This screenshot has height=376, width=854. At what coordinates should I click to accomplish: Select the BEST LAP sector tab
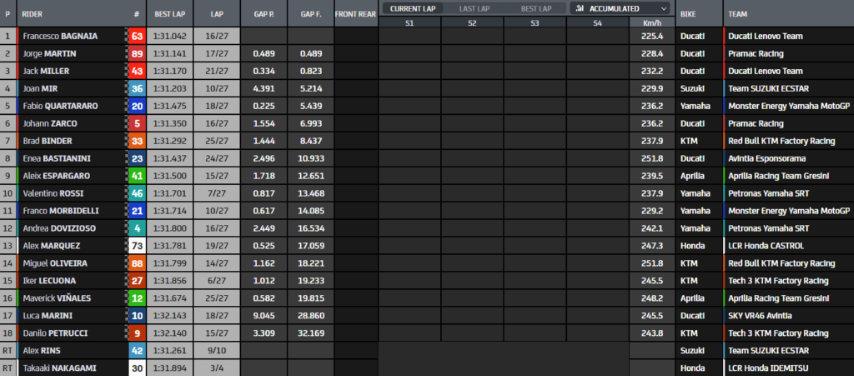536,8
